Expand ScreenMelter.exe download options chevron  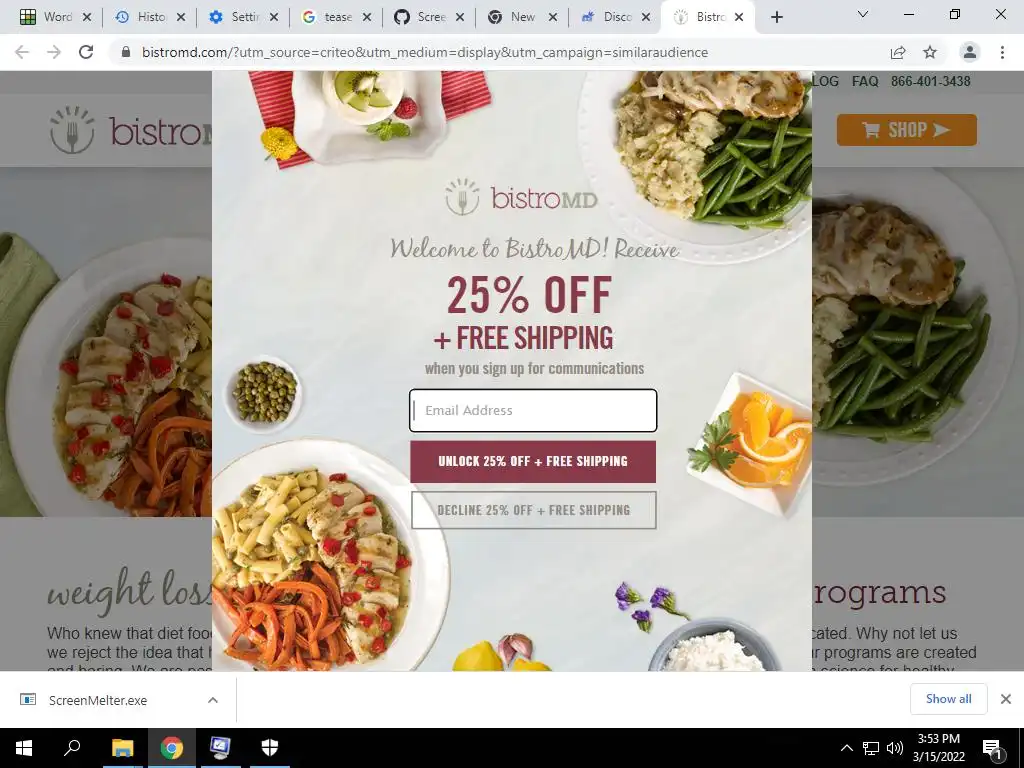(212, 700)
